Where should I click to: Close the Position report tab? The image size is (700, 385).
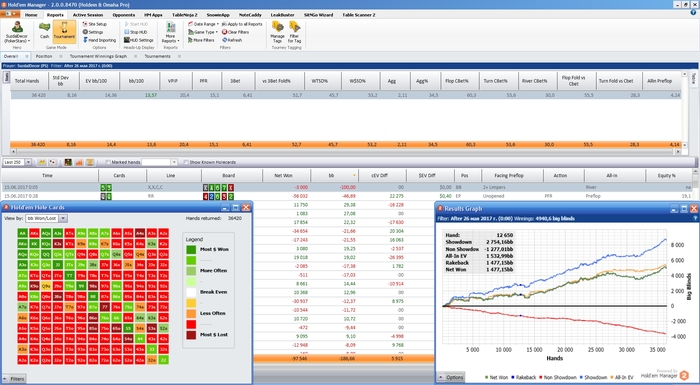(61, 56)
